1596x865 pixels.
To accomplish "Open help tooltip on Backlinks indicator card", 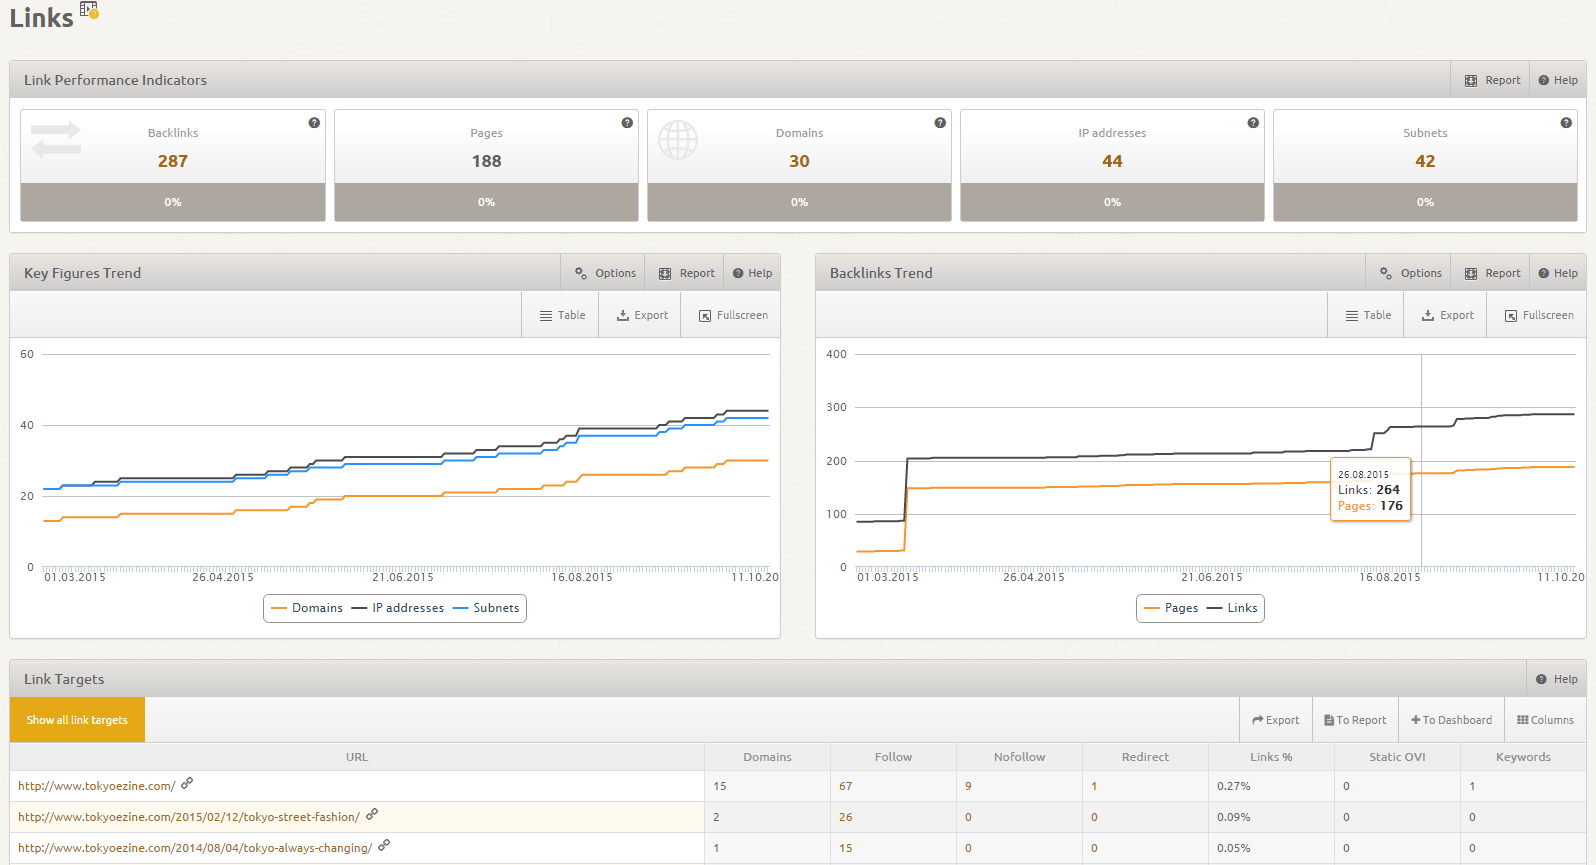I will 314,123.
